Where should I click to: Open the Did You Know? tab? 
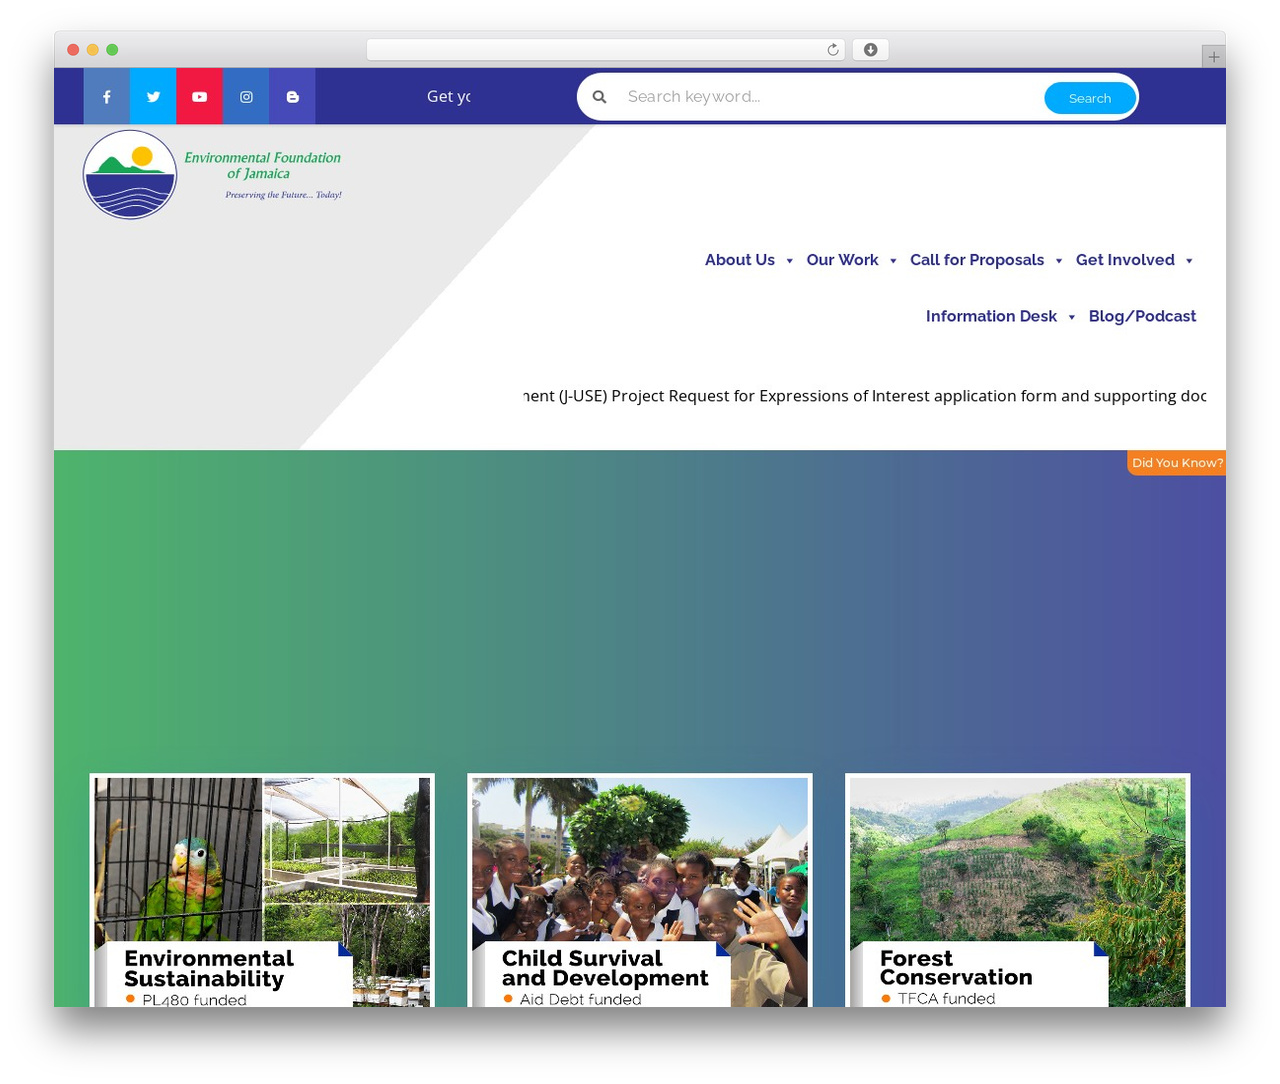(x=1177, y=463)
